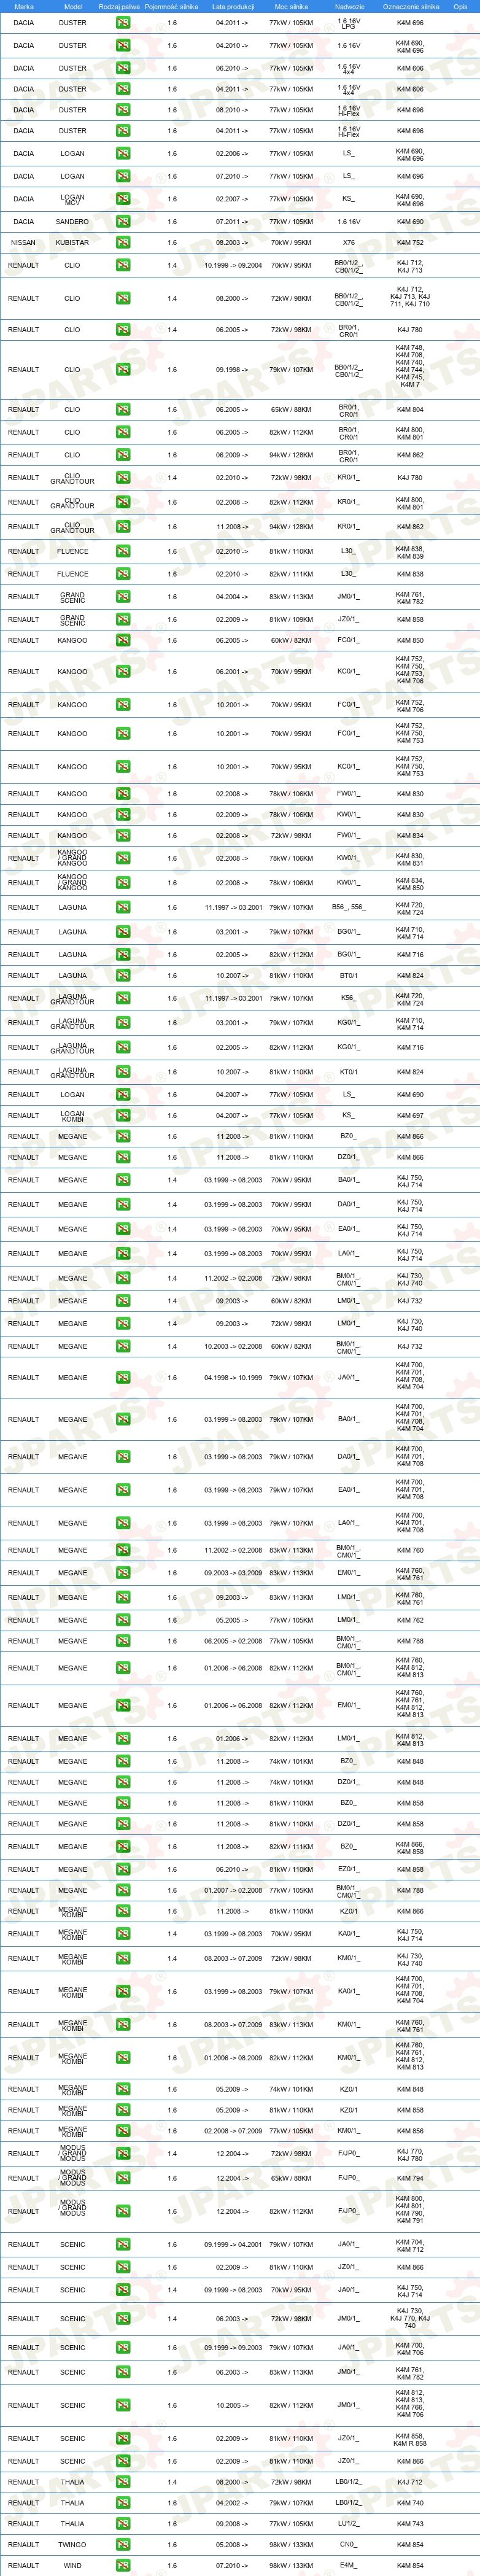Screen dimensions: 480x2576
Task: Select the 09.1998 production date cell in CLIO row
Action: (x=232, y=369)
